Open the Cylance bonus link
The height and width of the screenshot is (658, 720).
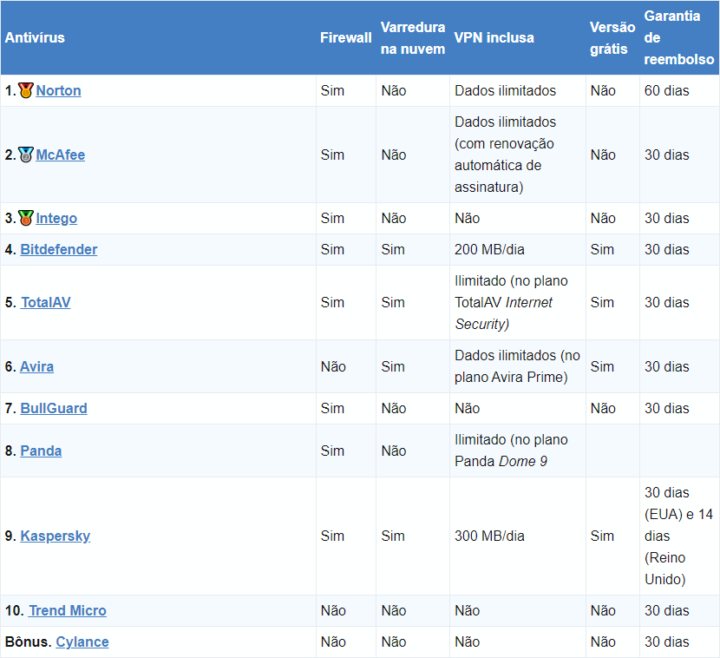[x=82, y=642]
